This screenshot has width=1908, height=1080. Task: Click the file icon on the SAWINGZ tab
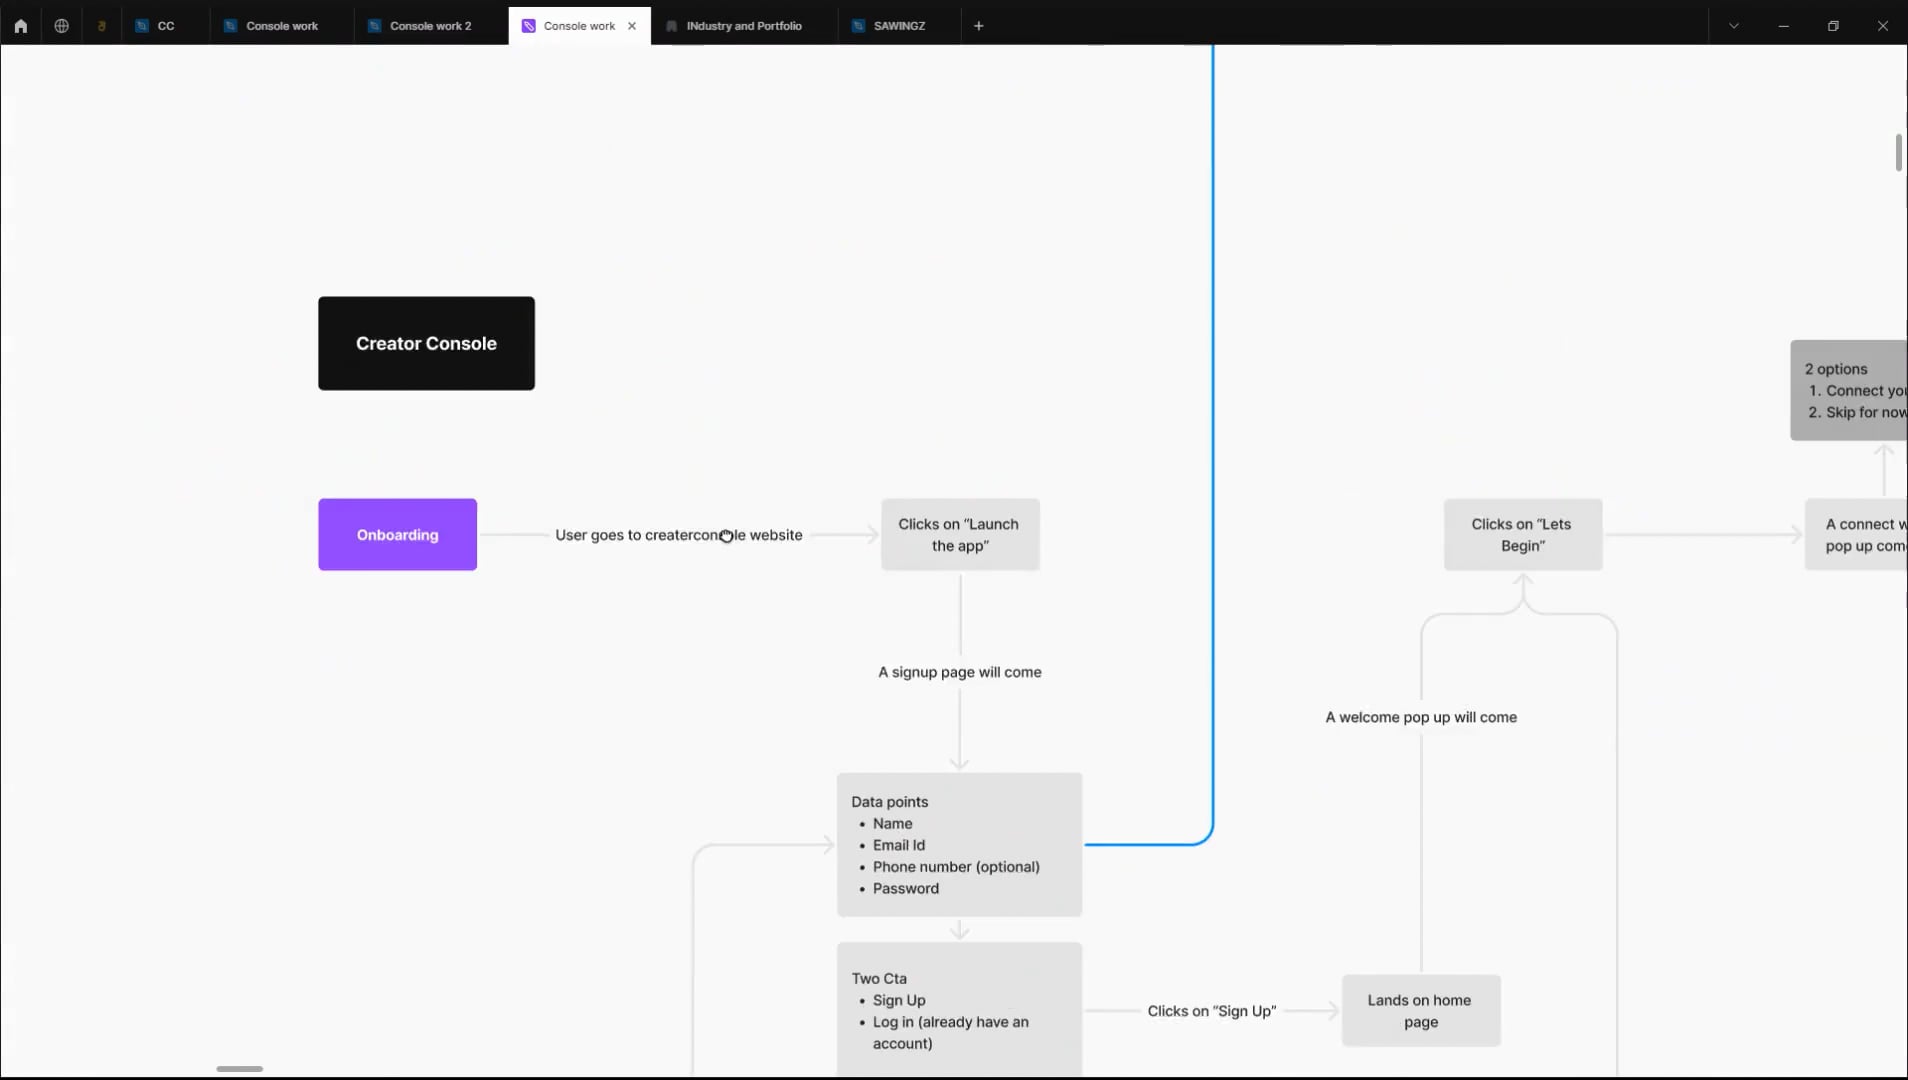pyautogui.click(x=857, y=25)
